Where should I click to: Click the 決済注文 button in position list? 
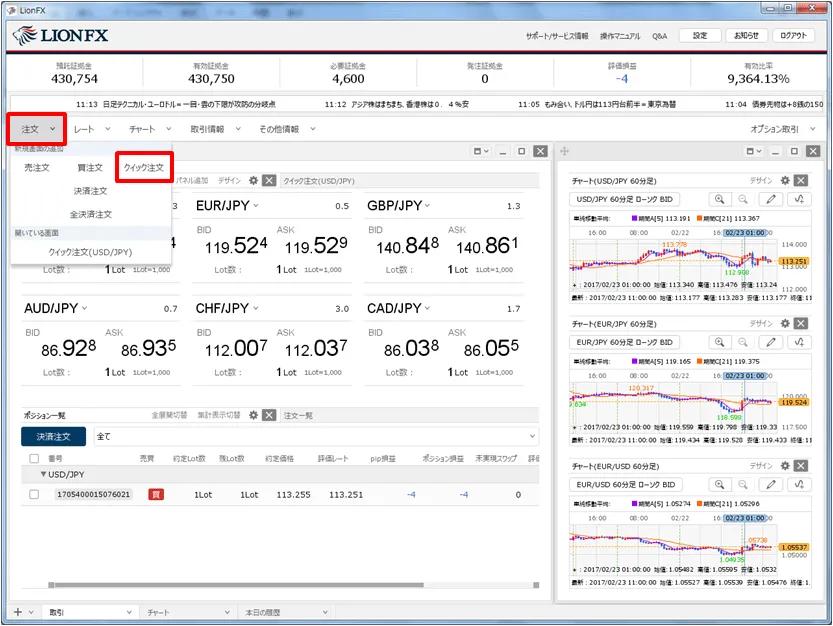(x=53, y=436)
